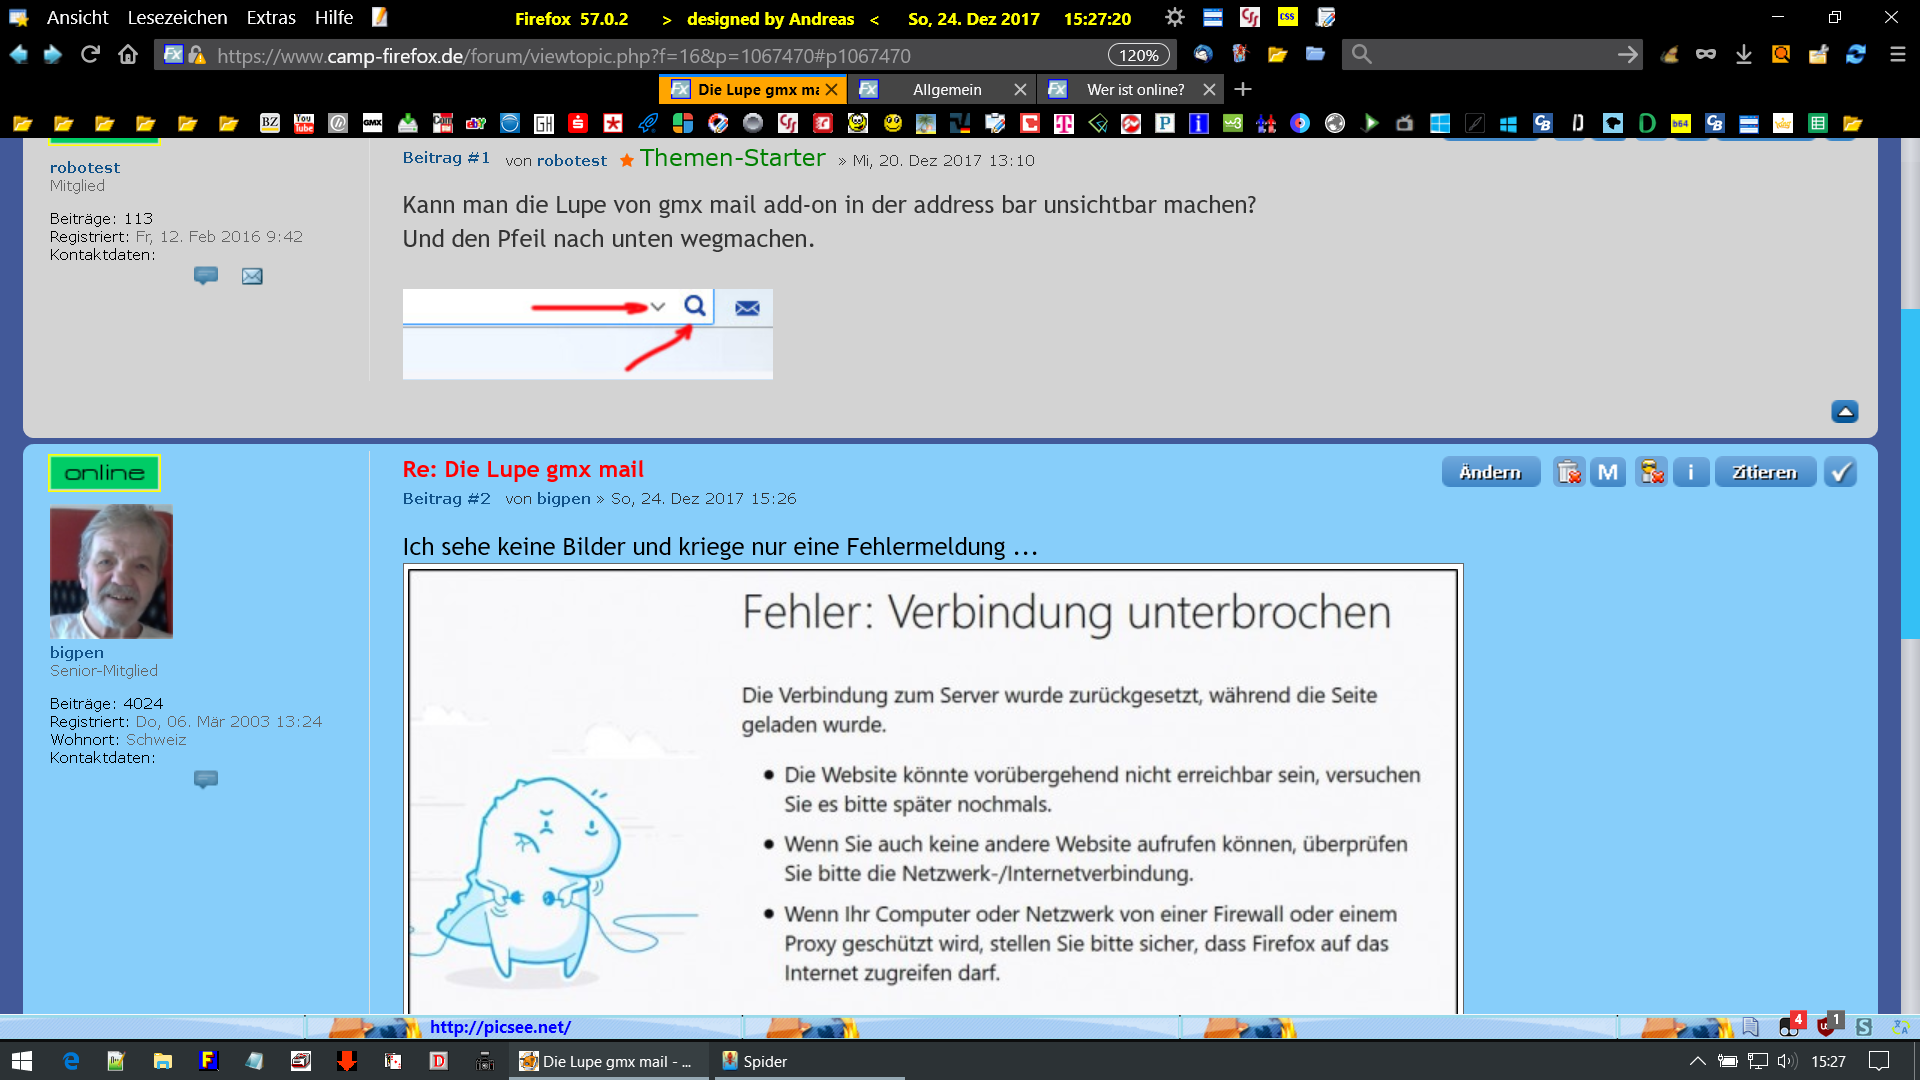
Task: Open the Lesezeichen menu
Action: click(x=177, y=18)
